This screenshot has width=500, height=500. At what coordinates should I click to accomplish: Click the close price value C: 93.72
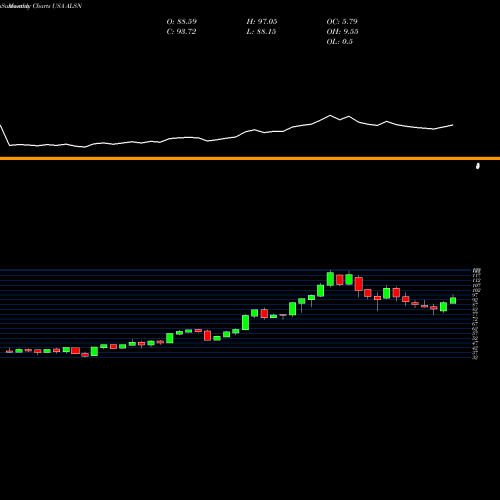[x=181, y=32]
